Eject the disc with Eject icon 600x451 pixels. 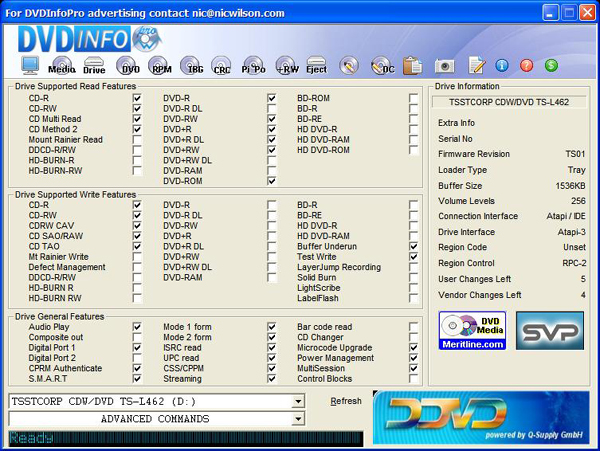(x=316, y=65)
